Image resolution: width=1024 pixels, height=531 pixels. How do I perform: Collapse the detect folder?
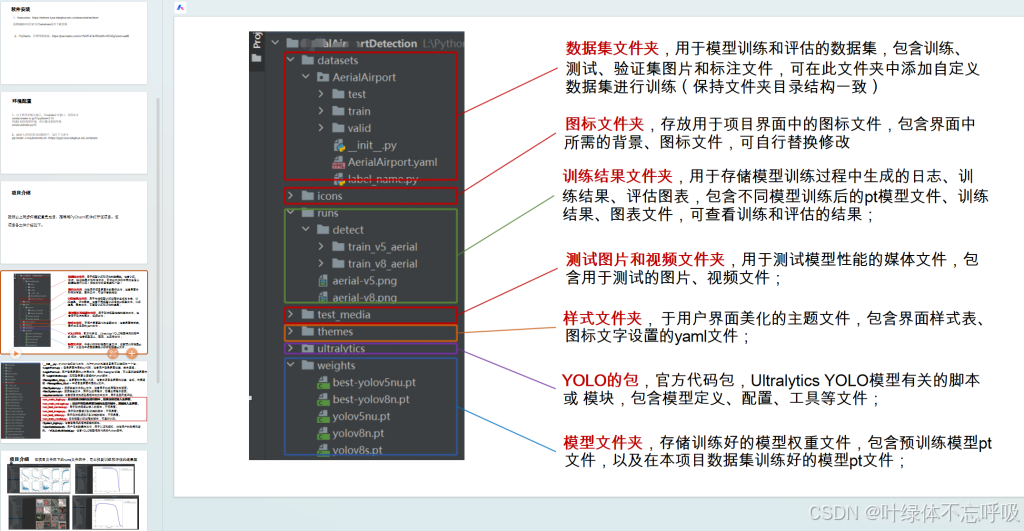pyautogui.click(x=306, y=230)
